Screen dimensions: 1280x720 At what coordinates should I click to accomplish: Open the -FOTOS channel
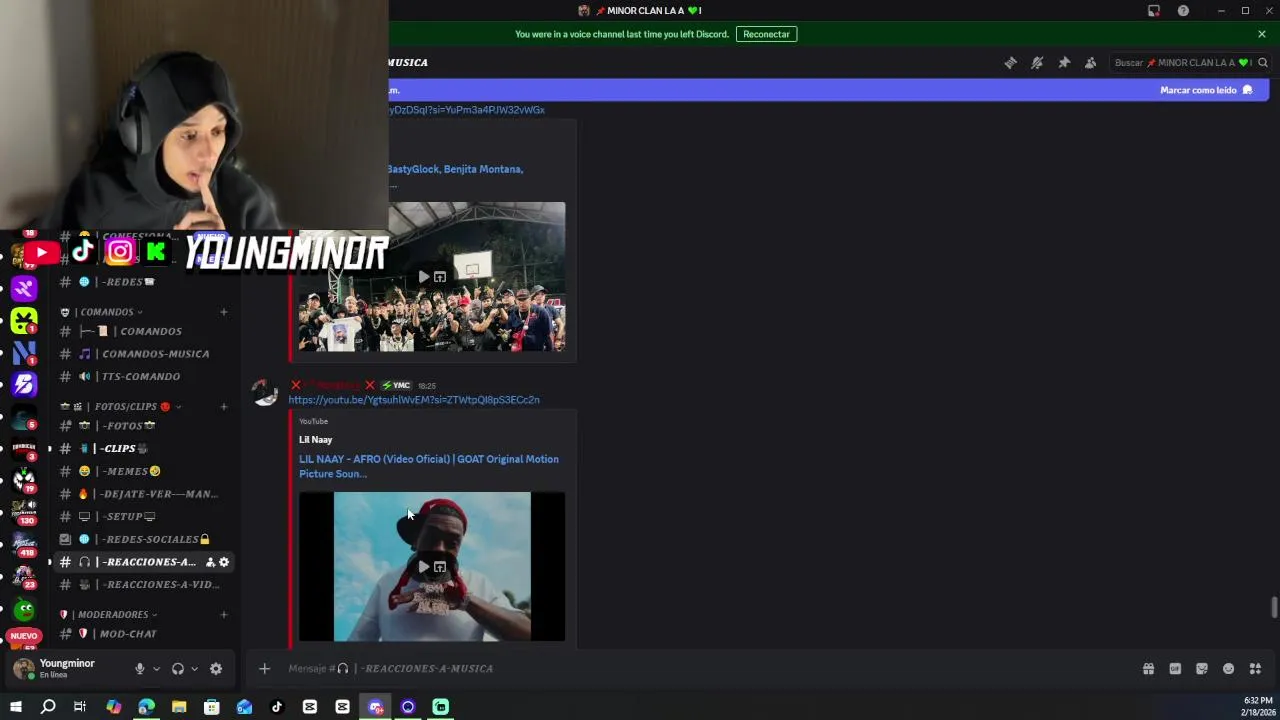[x=145, y=426]
